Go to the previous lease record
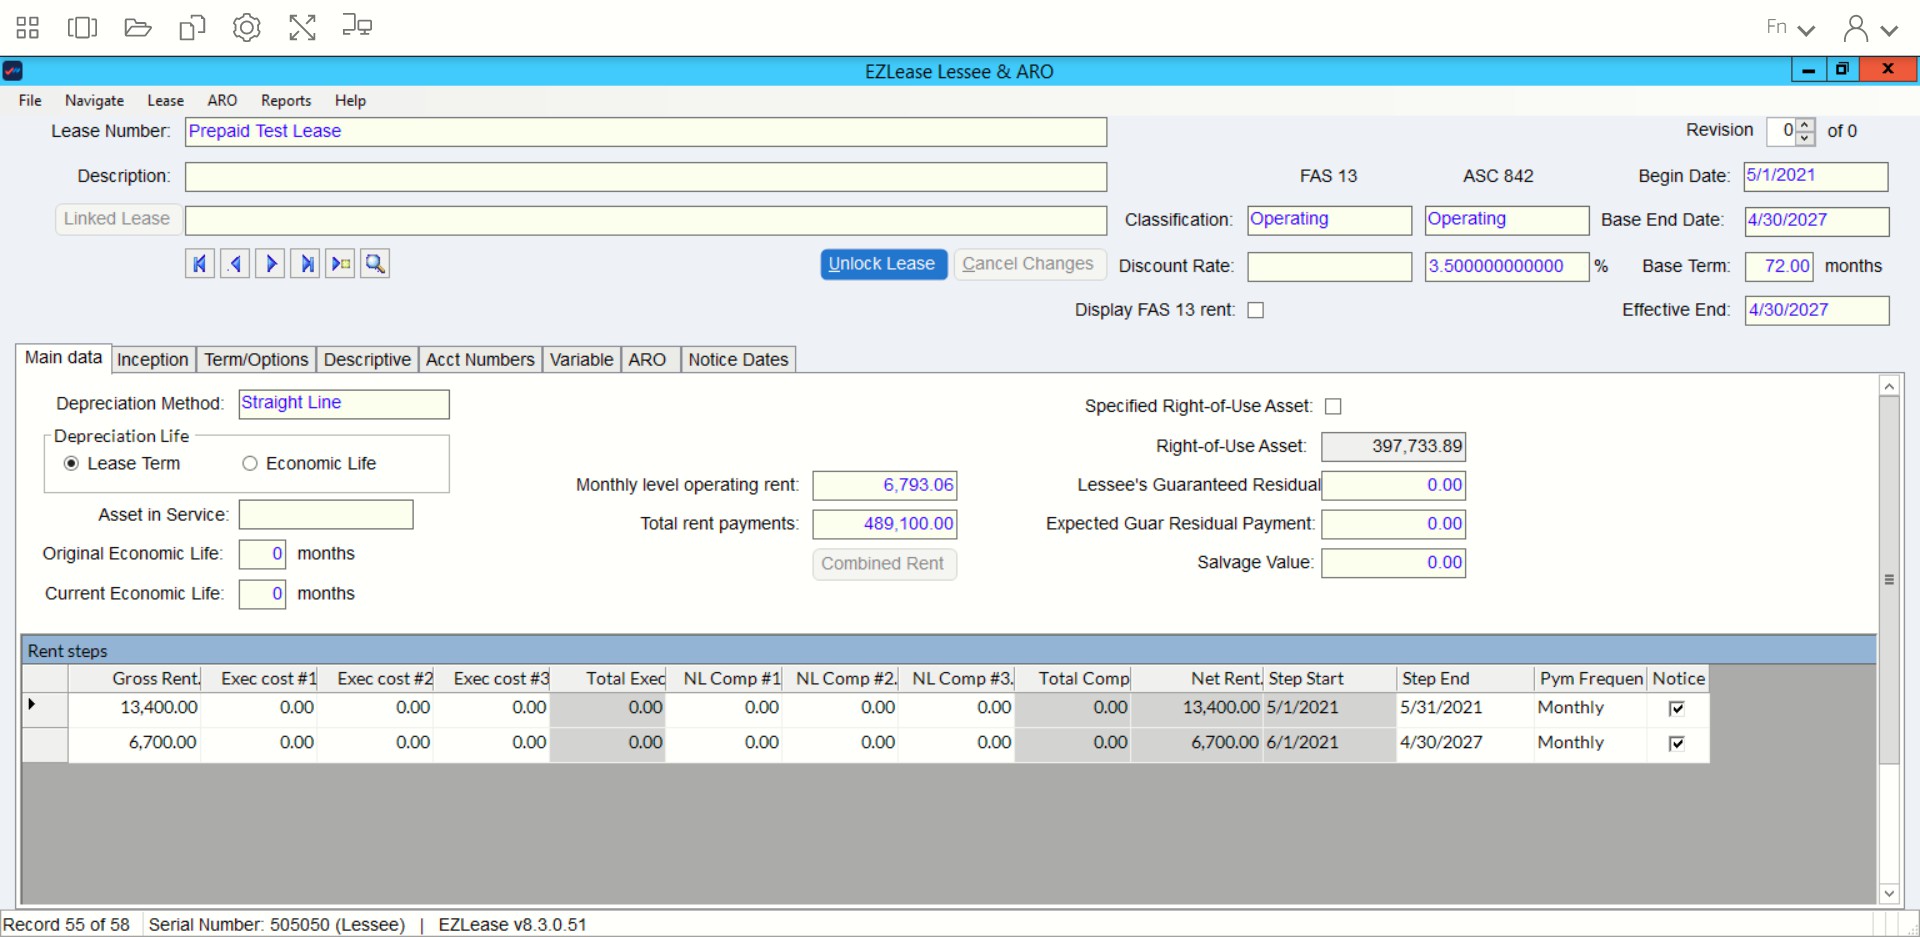The height and width of the screenshot is (937, 1920). [x=234, y=264]
